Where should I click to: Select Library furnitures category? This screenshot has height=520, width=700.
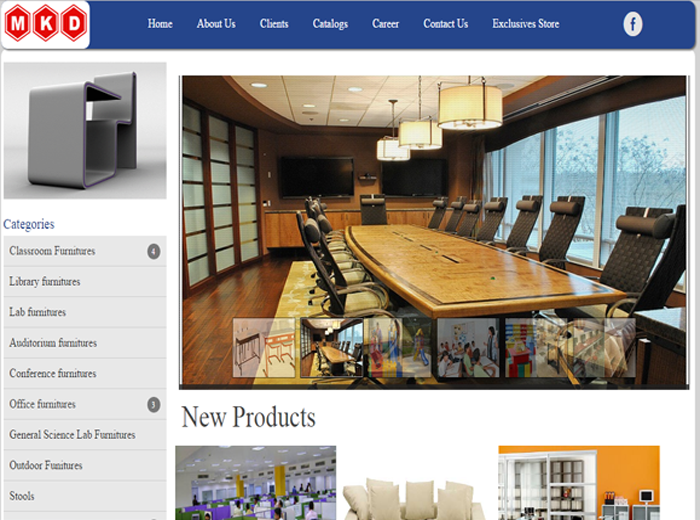click(x=45, y=282)
